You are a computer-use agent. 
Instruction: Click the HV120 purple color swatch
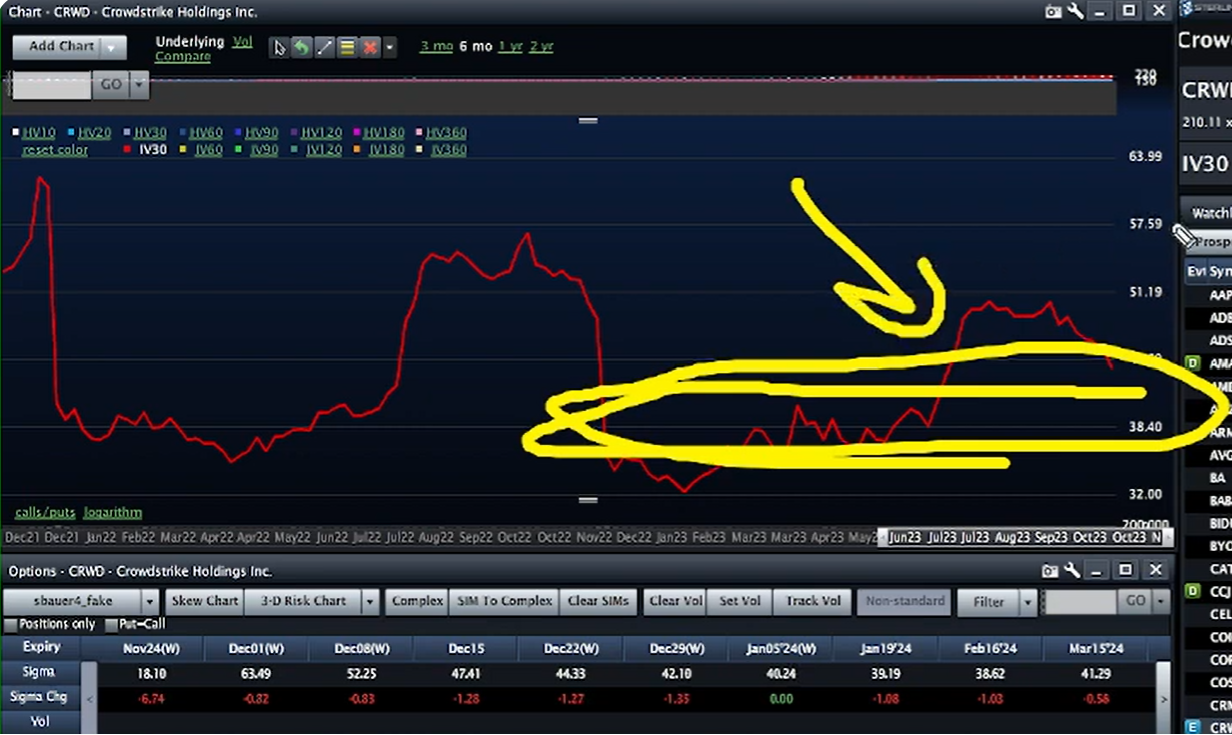coord(293,133)
